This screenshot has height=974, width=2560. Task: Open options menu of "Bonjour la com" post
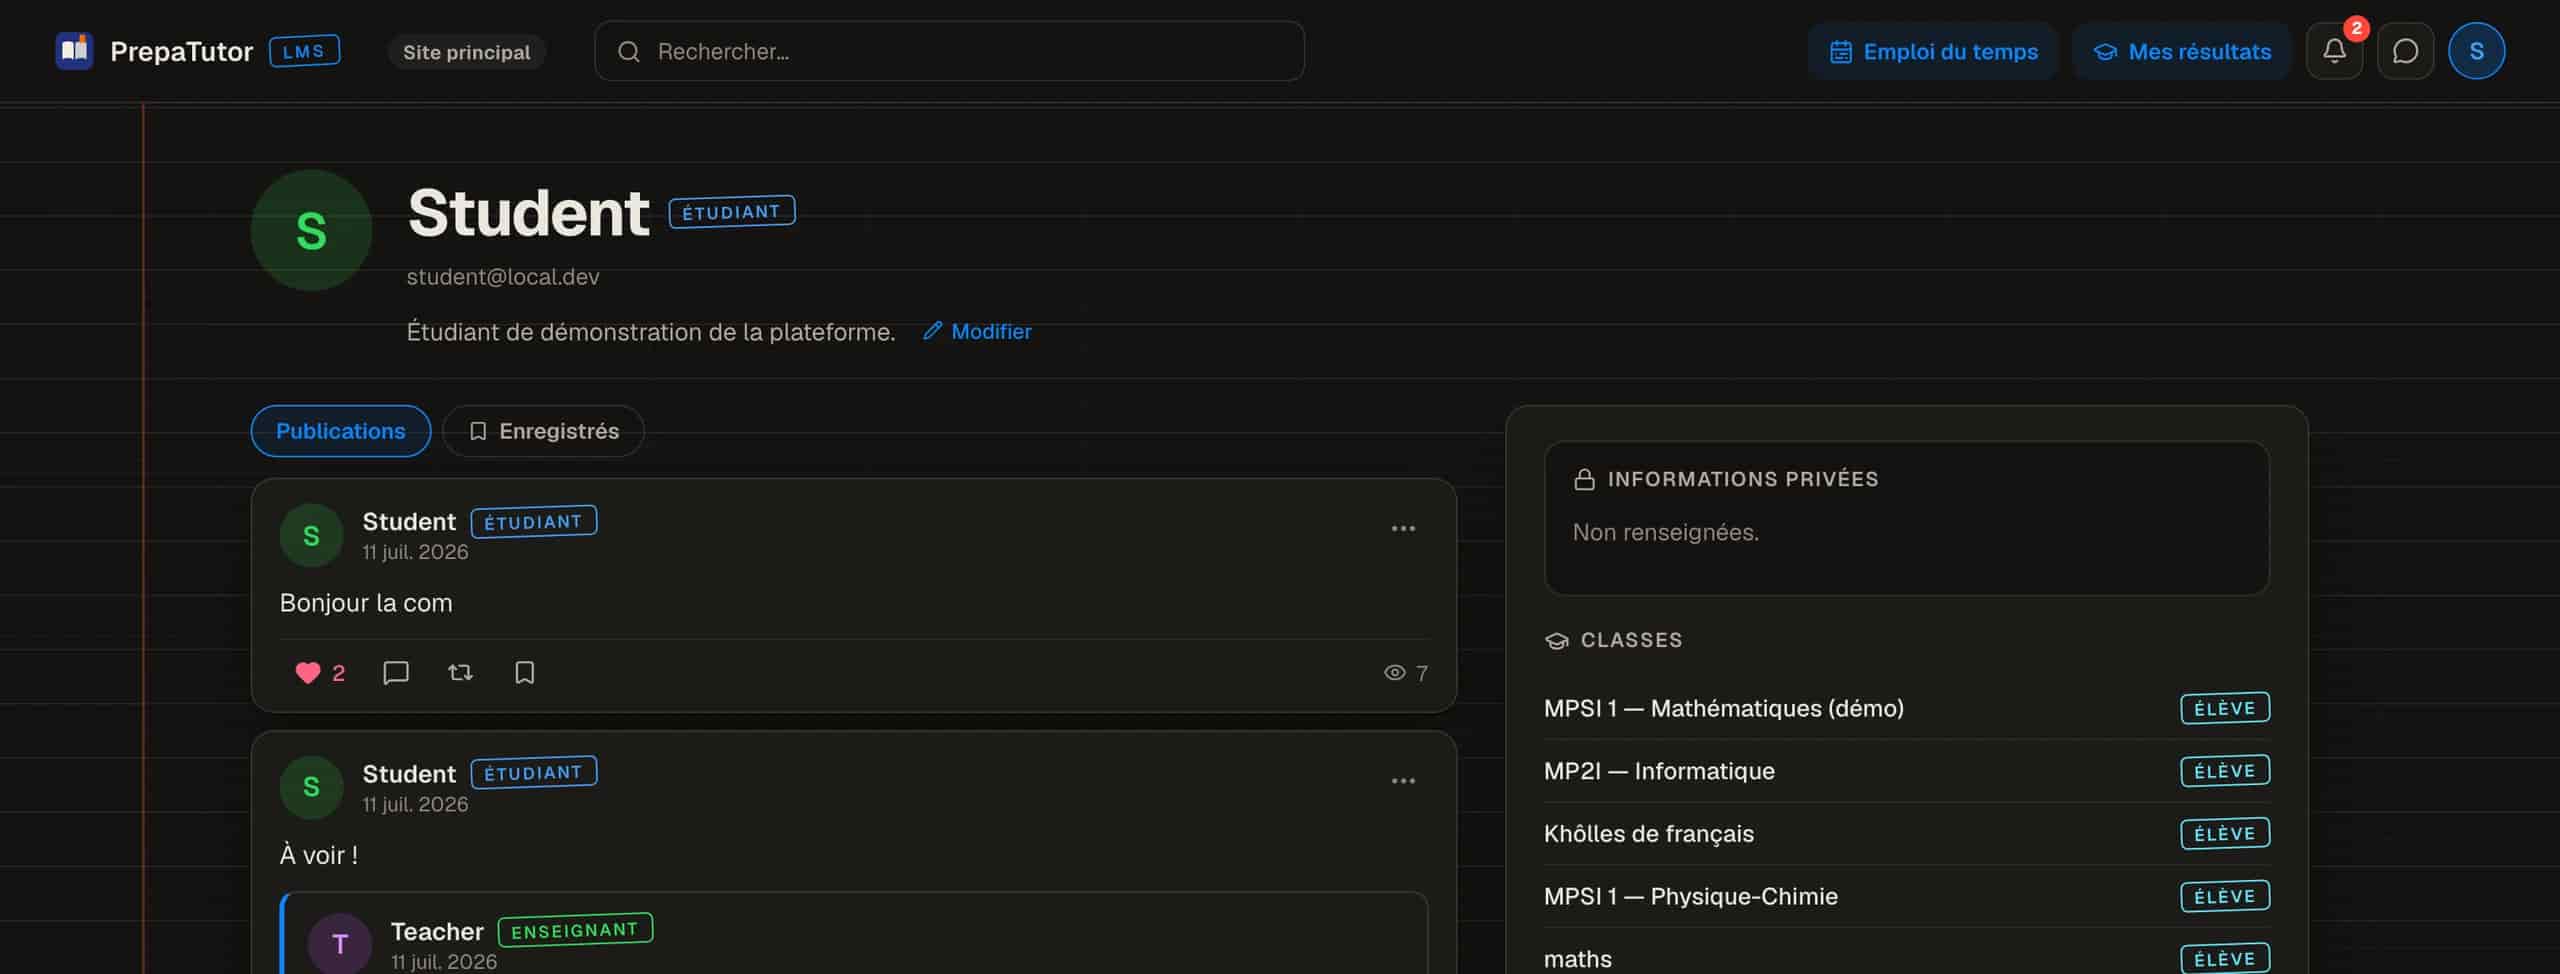1403,528
